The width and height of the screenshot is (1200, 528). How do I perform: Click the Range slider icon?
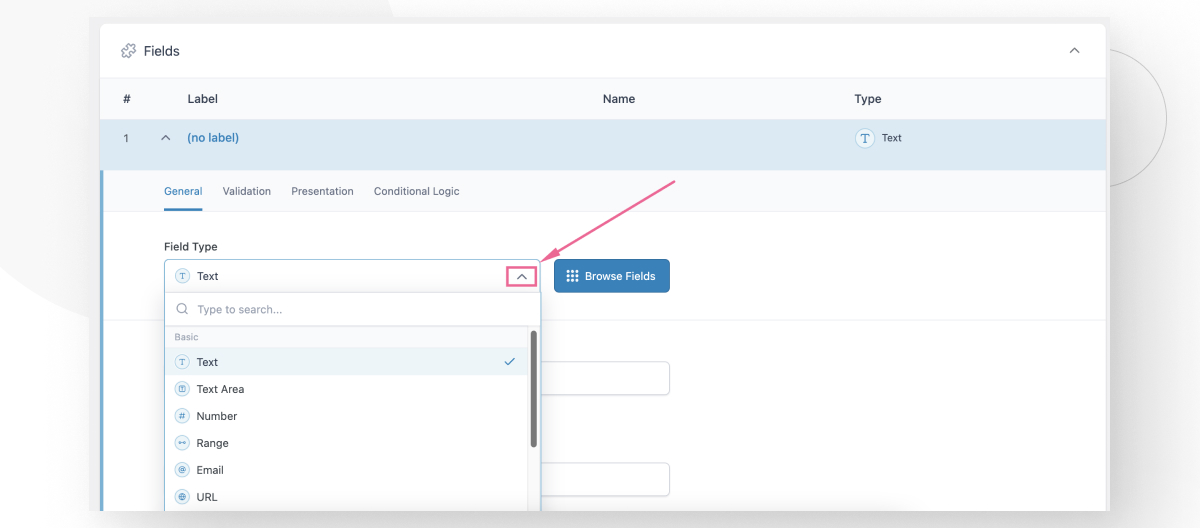pyautogui.click(x=182, y=443)
